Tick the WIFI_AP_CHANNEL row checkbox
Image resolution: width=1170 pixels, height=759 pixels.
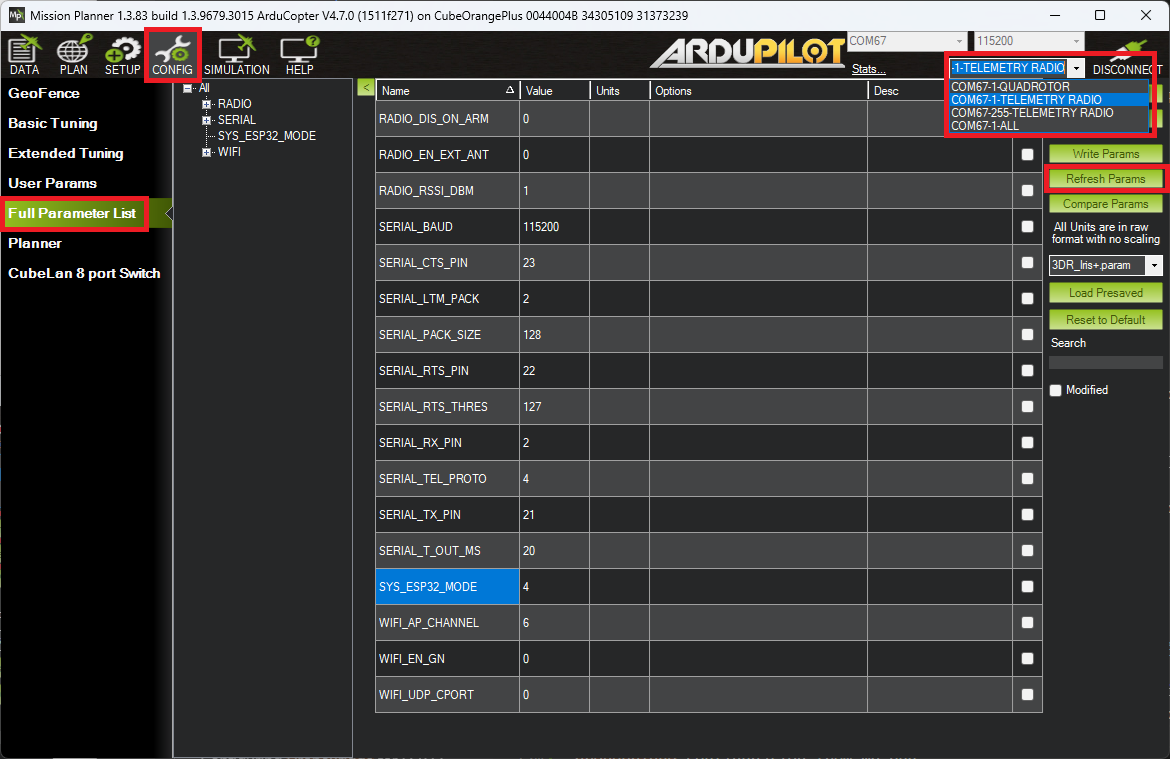pyautogui.click(x=1027, y=622)
